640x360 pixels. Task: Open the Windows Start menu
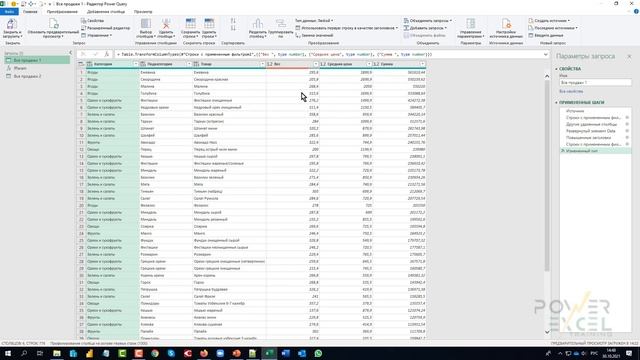pyautogui.click(x=8, y=353)
